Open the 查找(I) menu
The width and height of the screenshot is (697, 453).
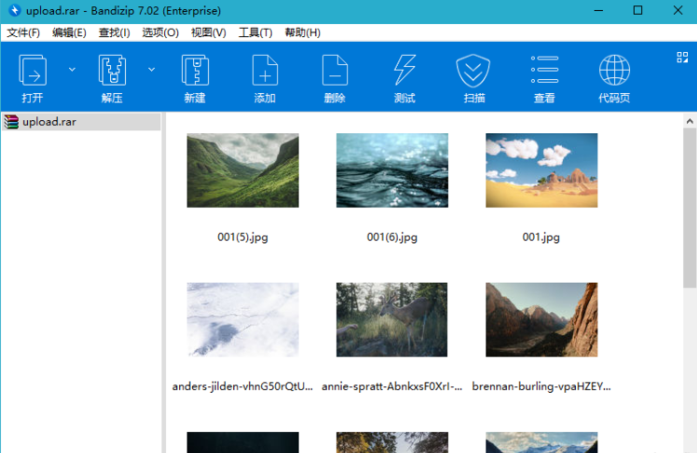coord(114,32)
